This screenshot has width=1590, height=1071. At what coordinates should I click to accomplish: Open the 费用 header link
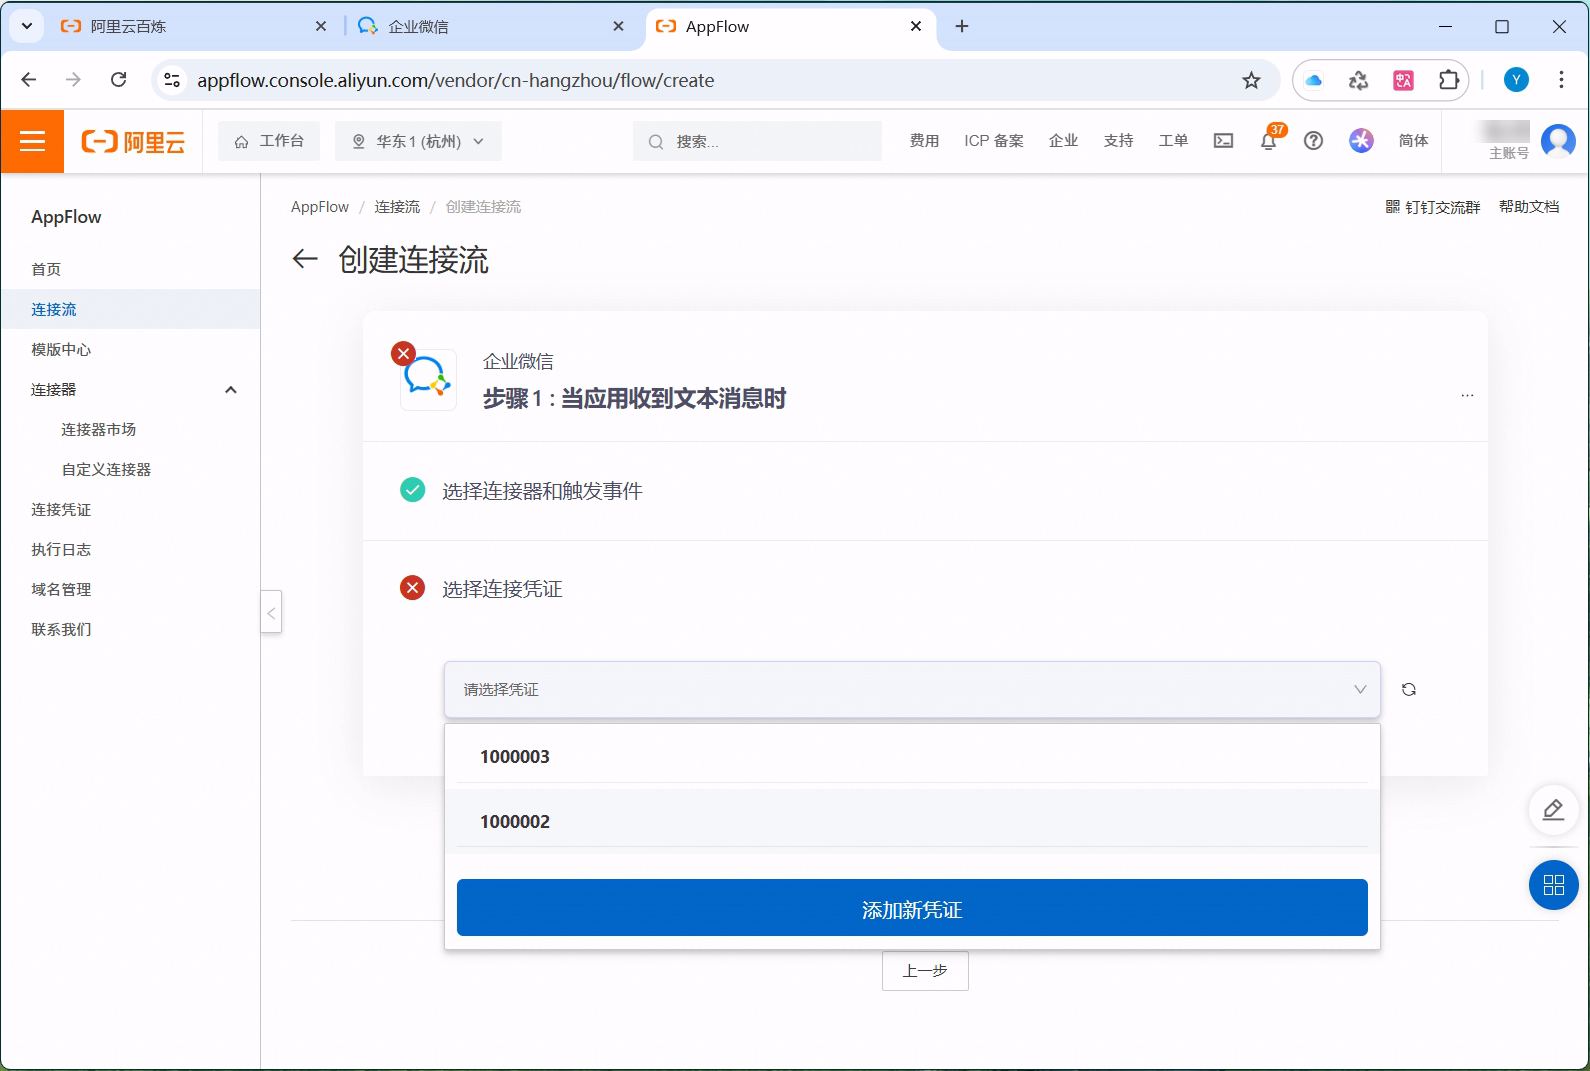924,141
